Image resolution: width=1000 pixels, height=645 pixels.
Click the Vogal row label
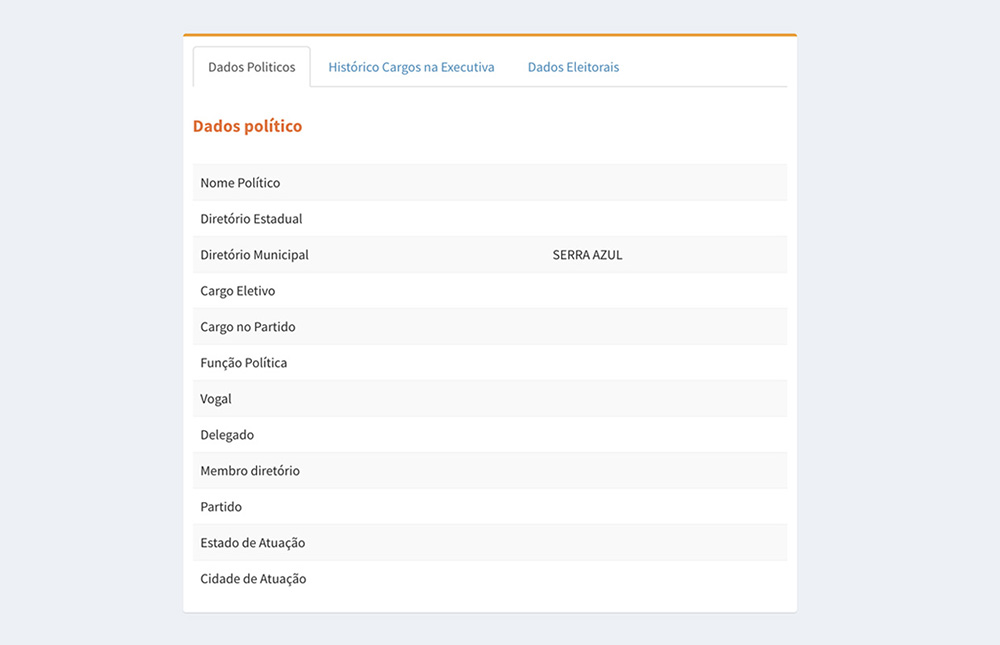[x=216, y=399]
